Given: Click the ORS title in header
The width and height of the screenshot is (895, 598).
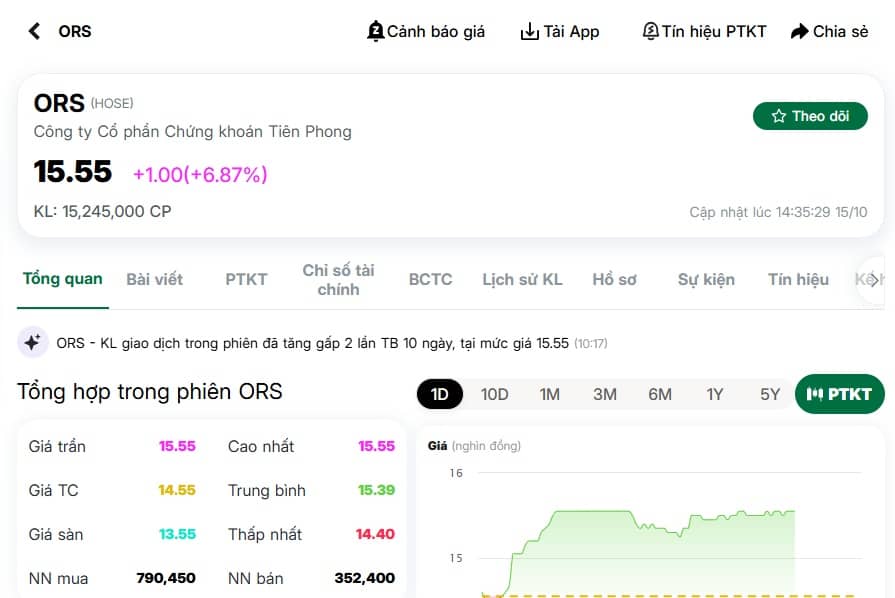Looking at the screenshot, I should 75,31.
